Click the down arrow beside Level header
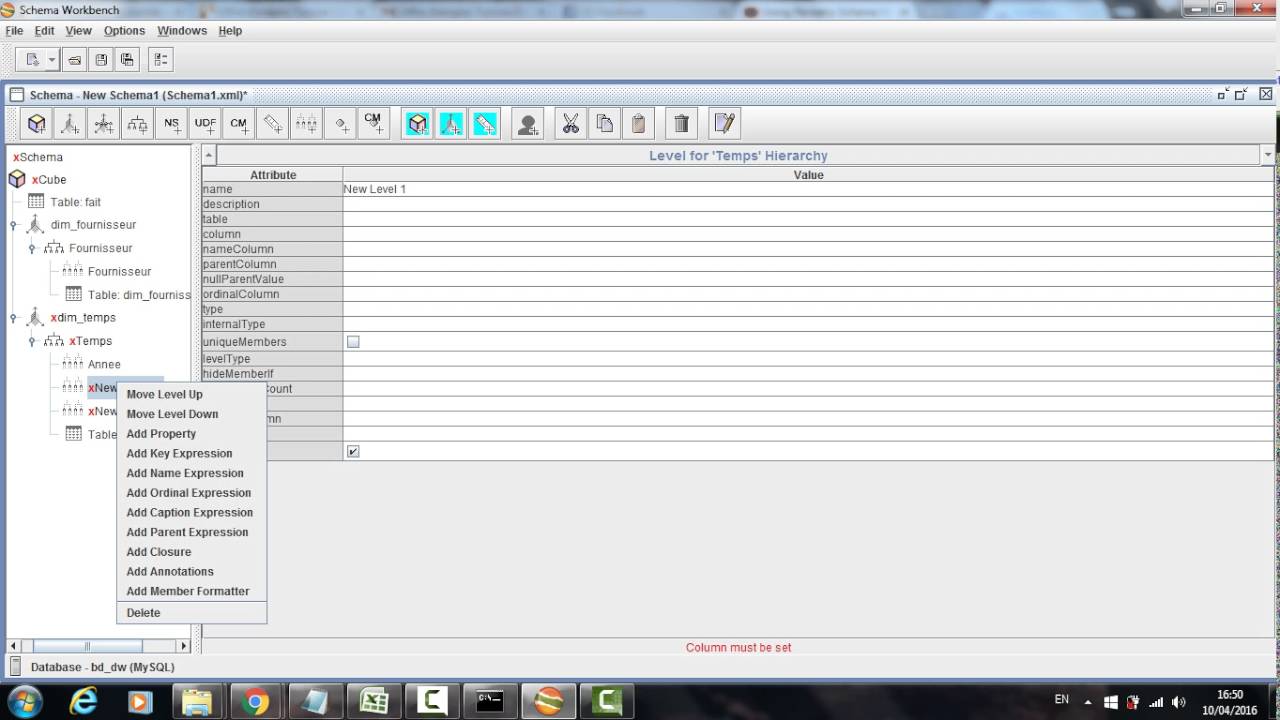This screenshot has width=1280, height=720. [x=1268, y=155]
